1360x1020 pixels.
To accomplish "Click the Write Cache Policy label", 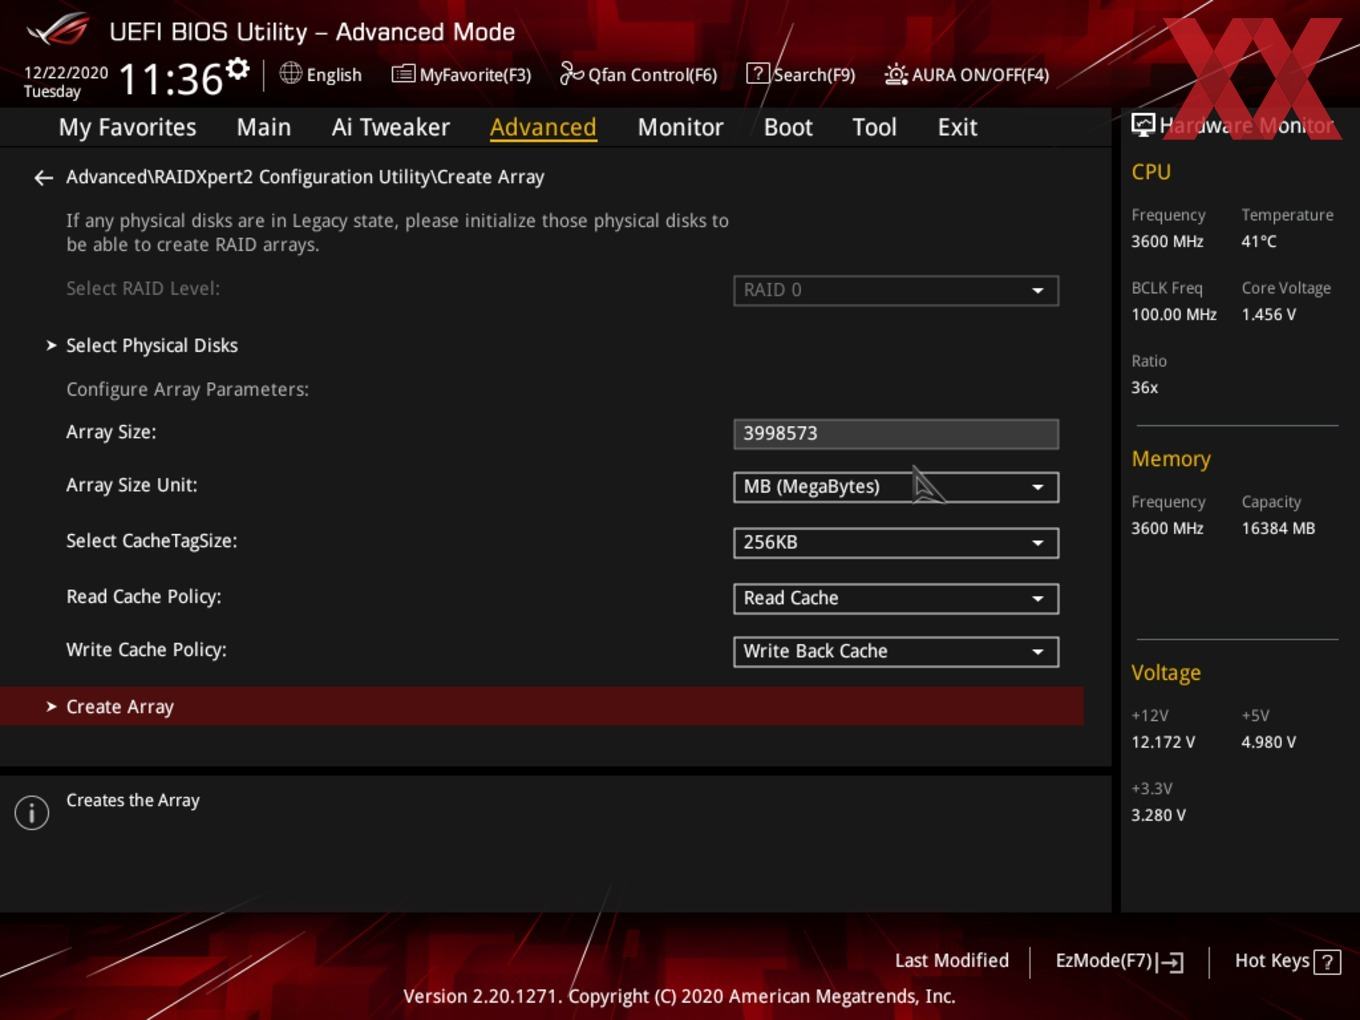I will (146, 650).
